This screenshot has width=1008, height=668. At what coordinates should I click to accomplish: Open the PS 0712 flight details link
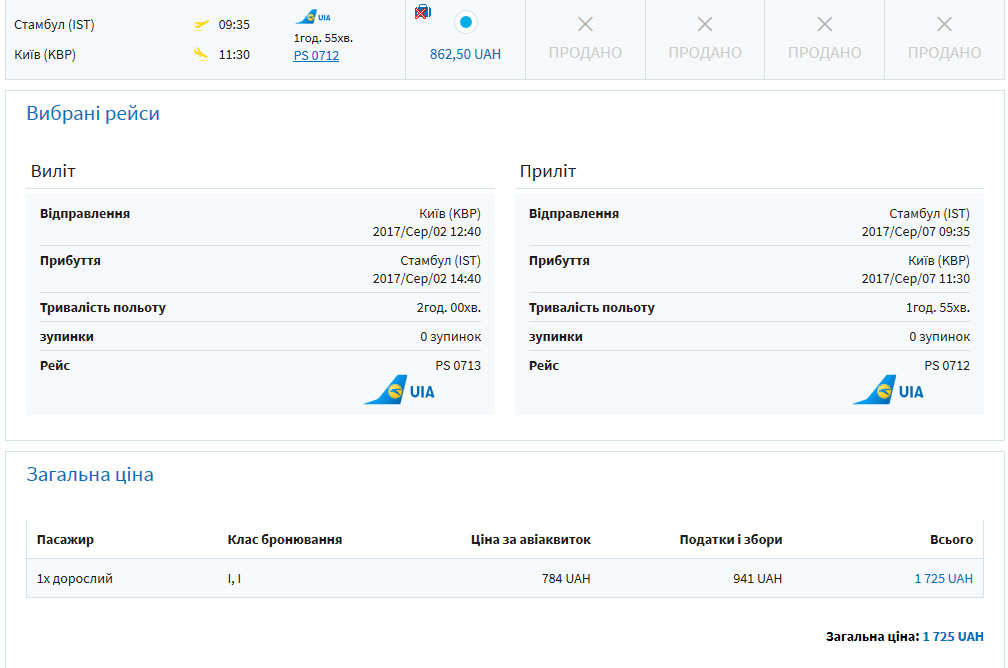316,56
